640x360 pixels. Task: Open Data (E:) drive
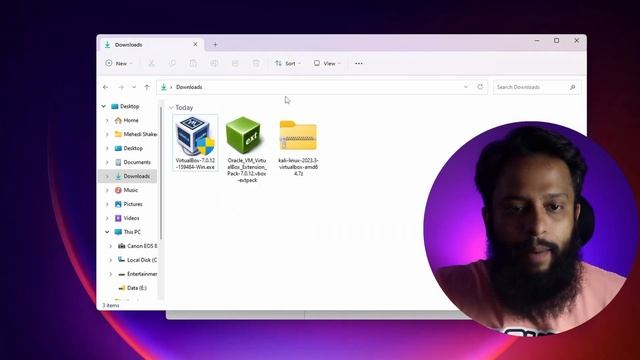click(x=132, y=288)
